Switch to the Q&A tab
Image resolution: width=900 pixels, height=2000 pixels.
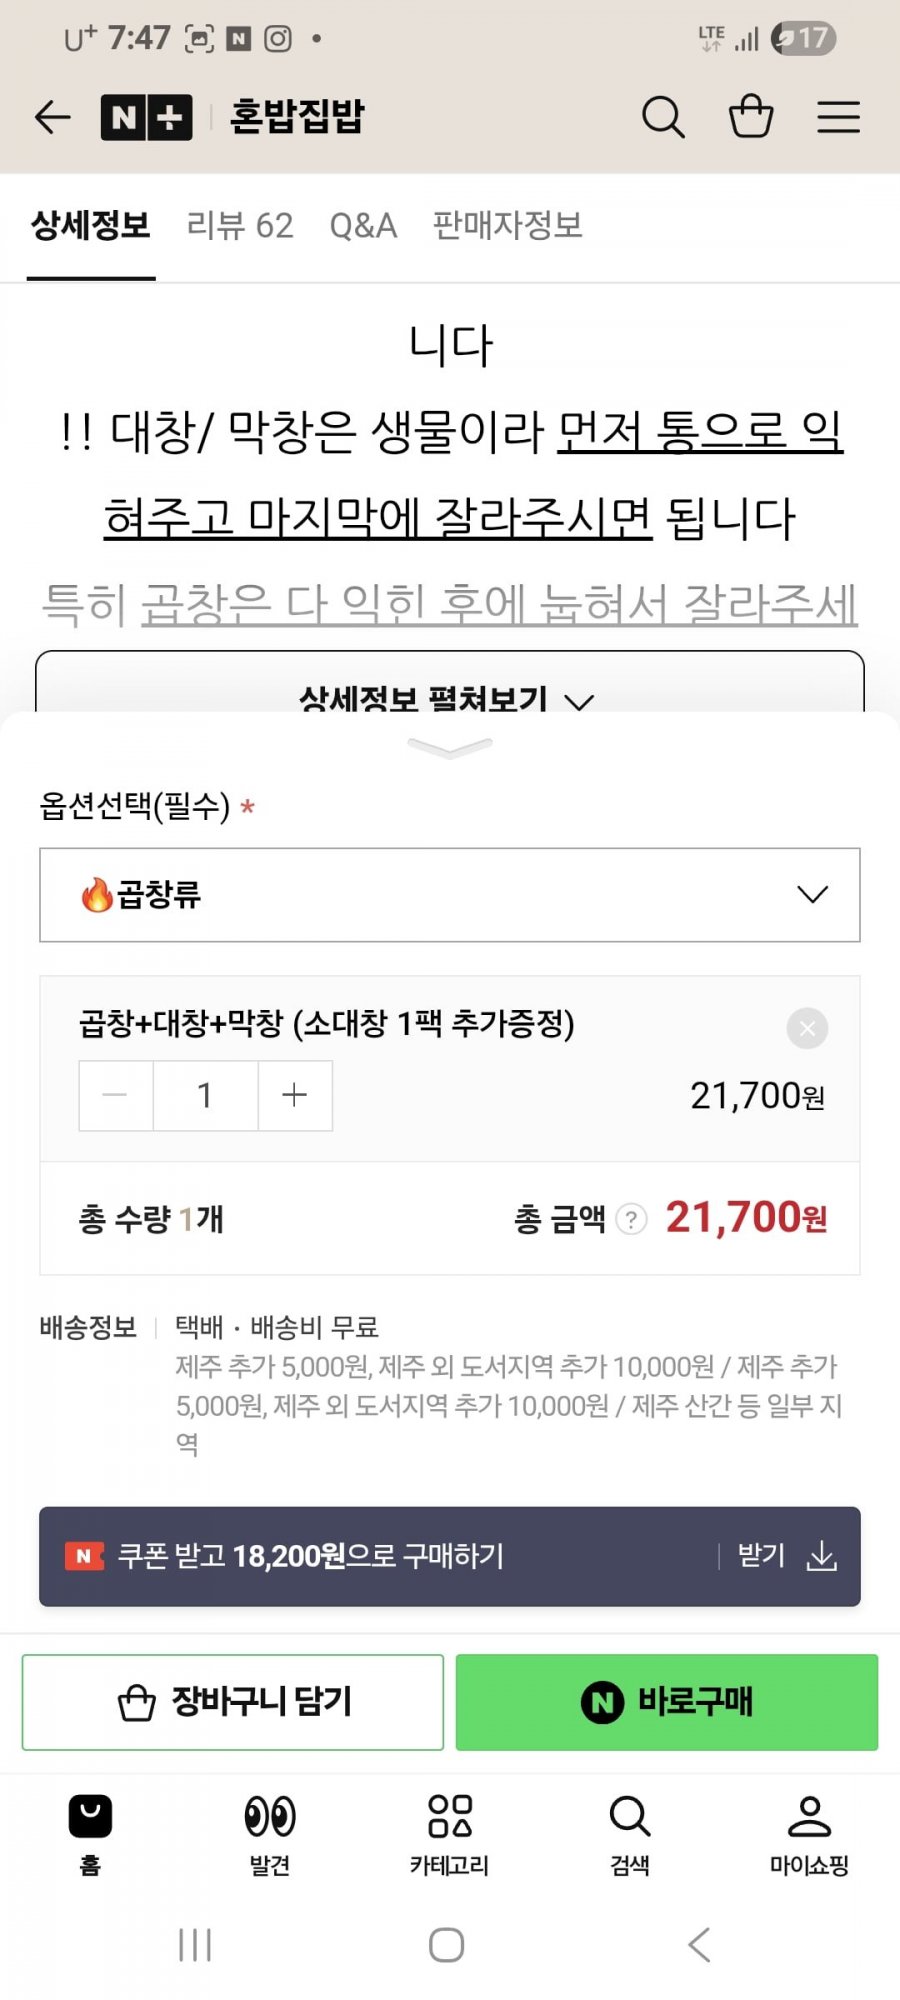(363, 226)
